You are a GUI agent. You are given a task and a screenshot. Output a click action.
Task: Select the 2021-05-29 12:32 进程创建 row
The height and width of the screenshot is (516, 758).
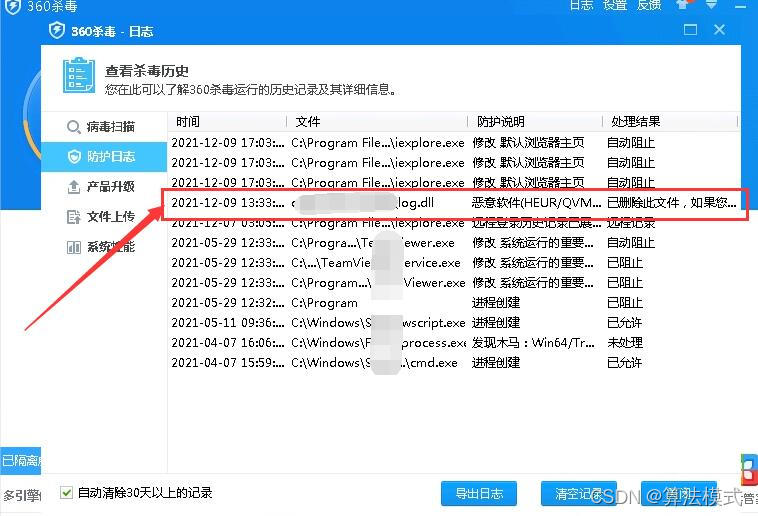(454, 303)
